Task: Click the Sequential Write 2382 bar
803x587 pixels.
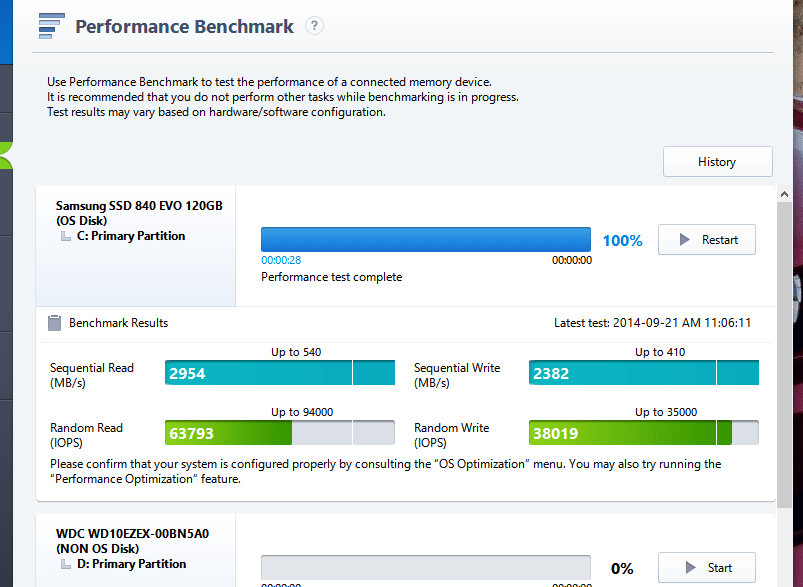Action: (x=644, y=373)
